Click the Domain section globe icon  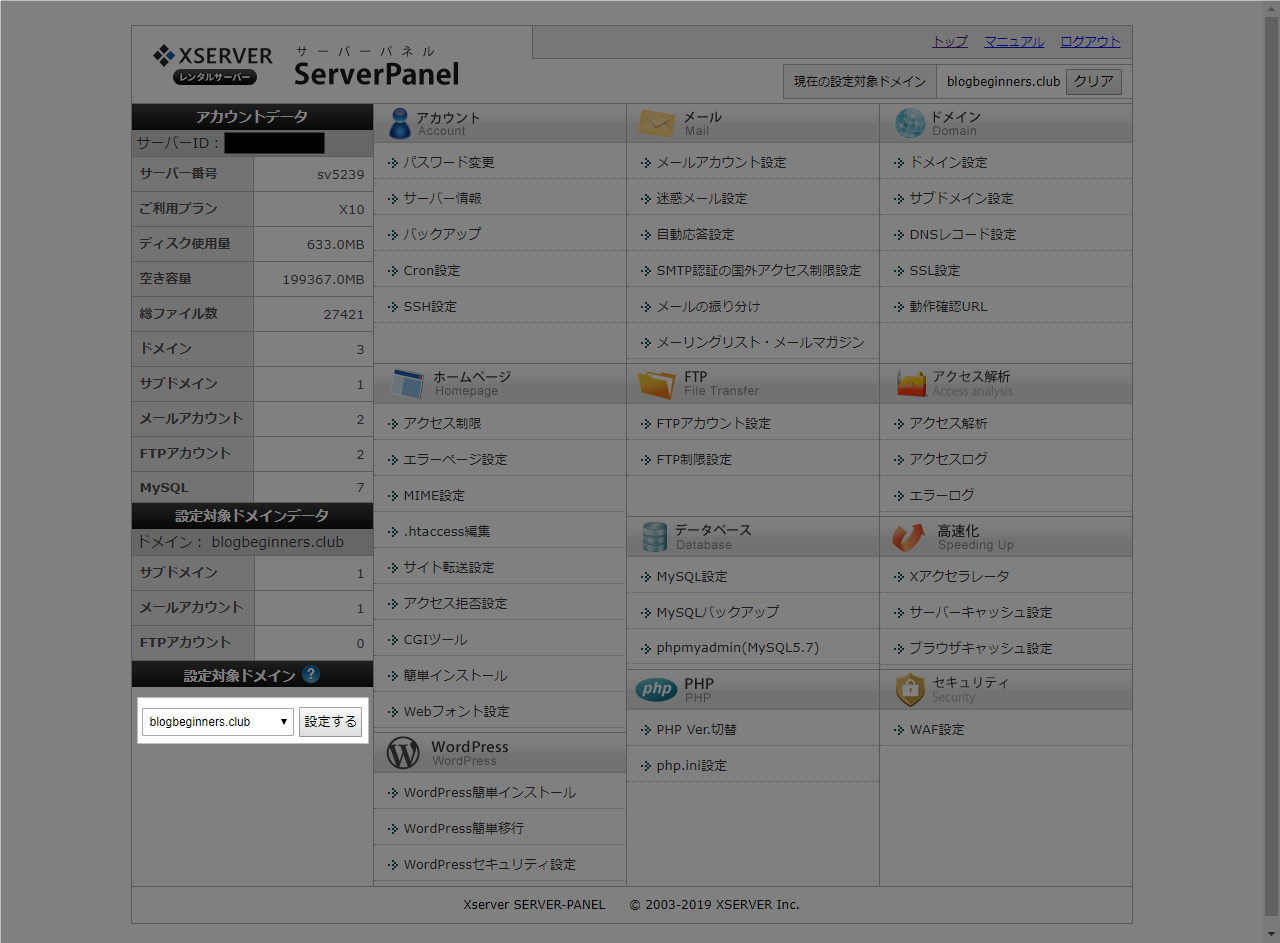[910, 123]
